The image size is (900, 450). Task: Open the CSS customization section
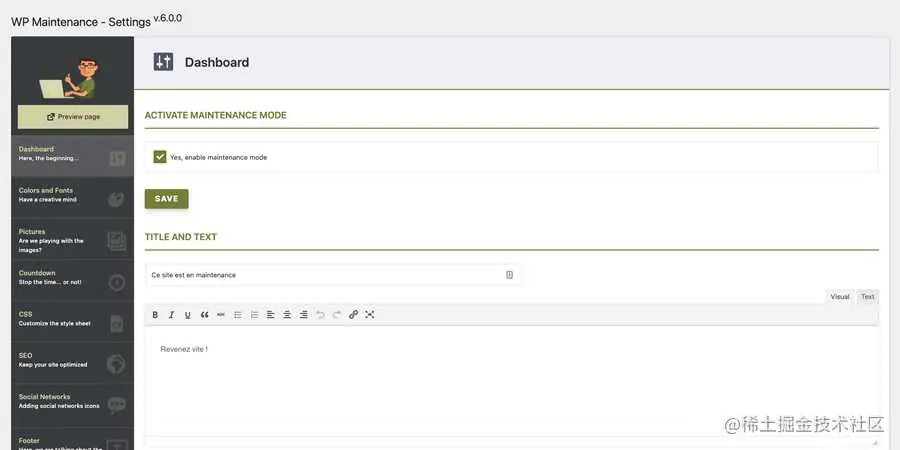click(x=72, y=321)
